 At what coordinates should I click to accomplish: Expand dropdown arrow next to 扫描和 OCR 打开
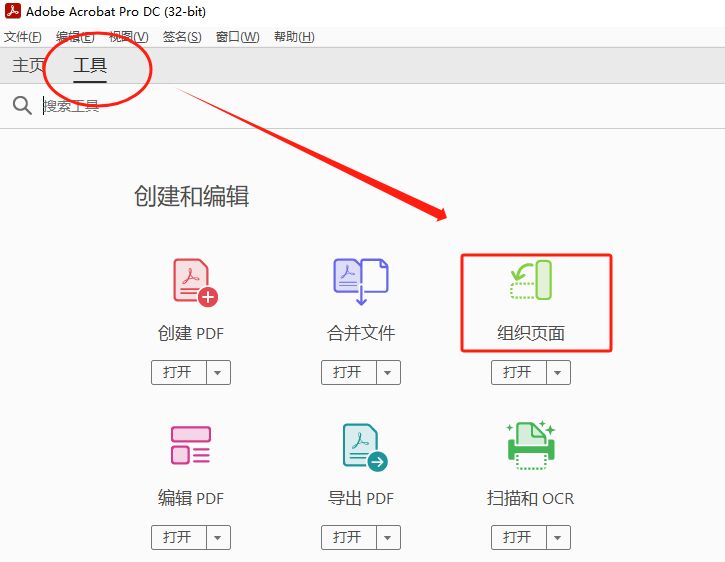(x=558, y=537)
